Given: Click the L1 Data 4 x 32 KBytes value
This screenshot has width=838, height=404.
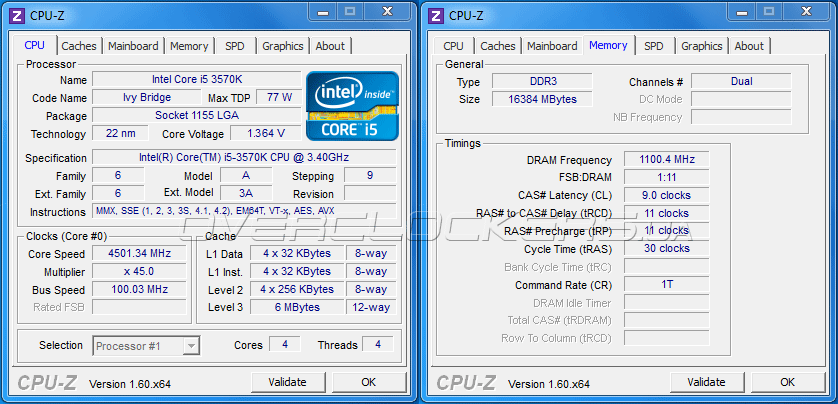Looking at the screenshot, I should 297,253.
